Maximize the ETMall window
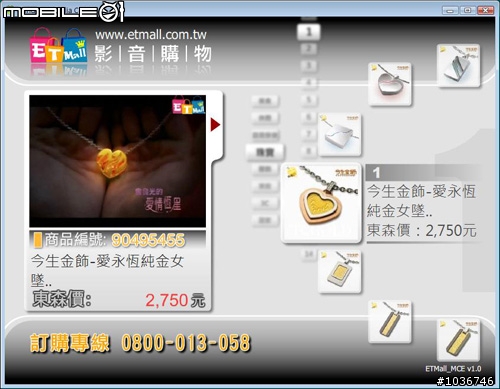500x389 pixels. pos(468,10)
